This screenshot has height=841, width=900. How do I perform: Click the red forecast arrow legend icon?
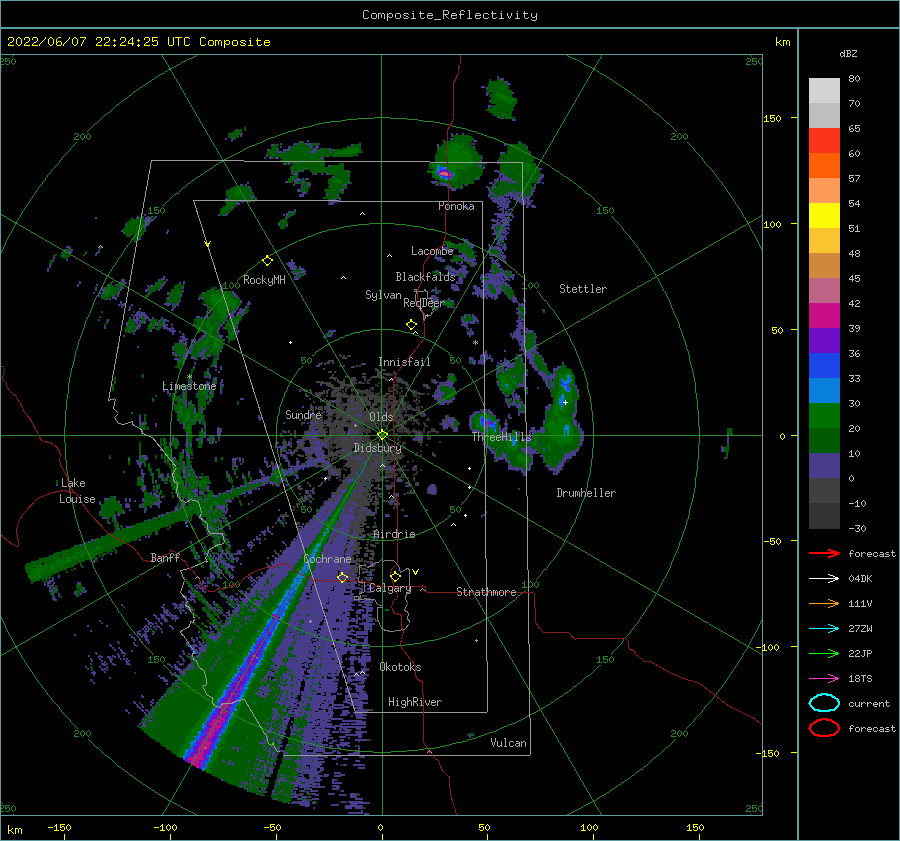824,553
